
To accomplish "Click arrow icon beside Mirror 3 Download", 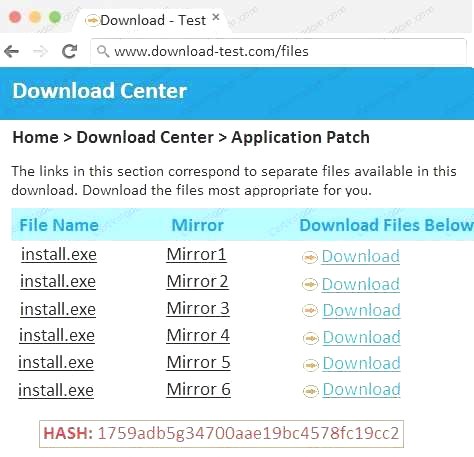I will point(310,311).
